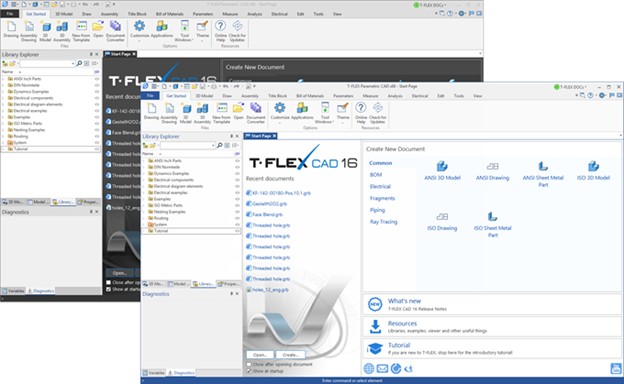Open the YouTube icon at bottom right
The image size is (624, 384).
click(x=616, y=368)
